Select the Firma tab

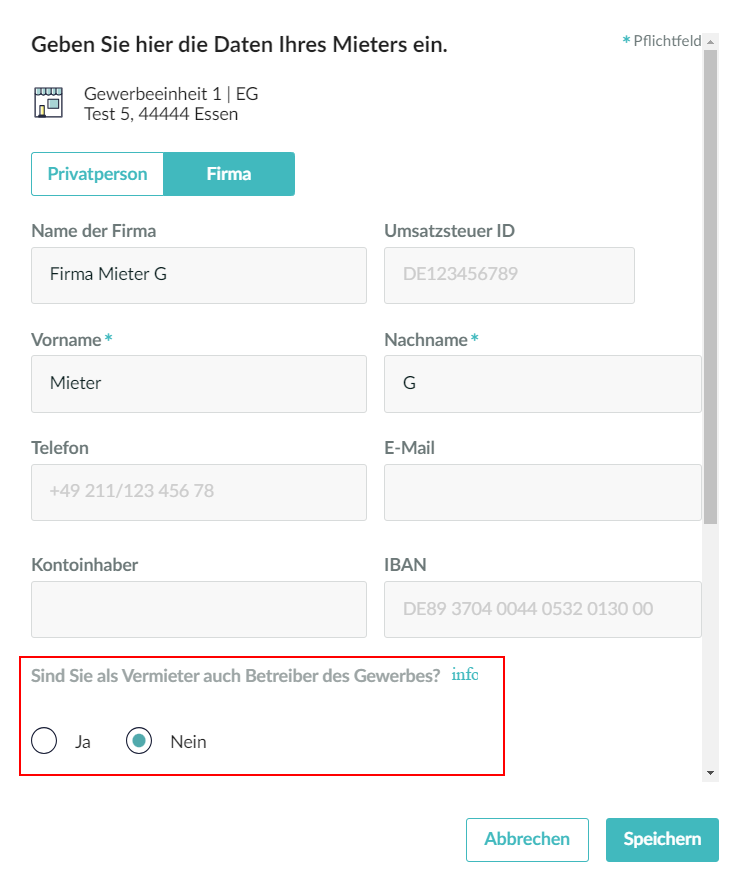[229, 174]
